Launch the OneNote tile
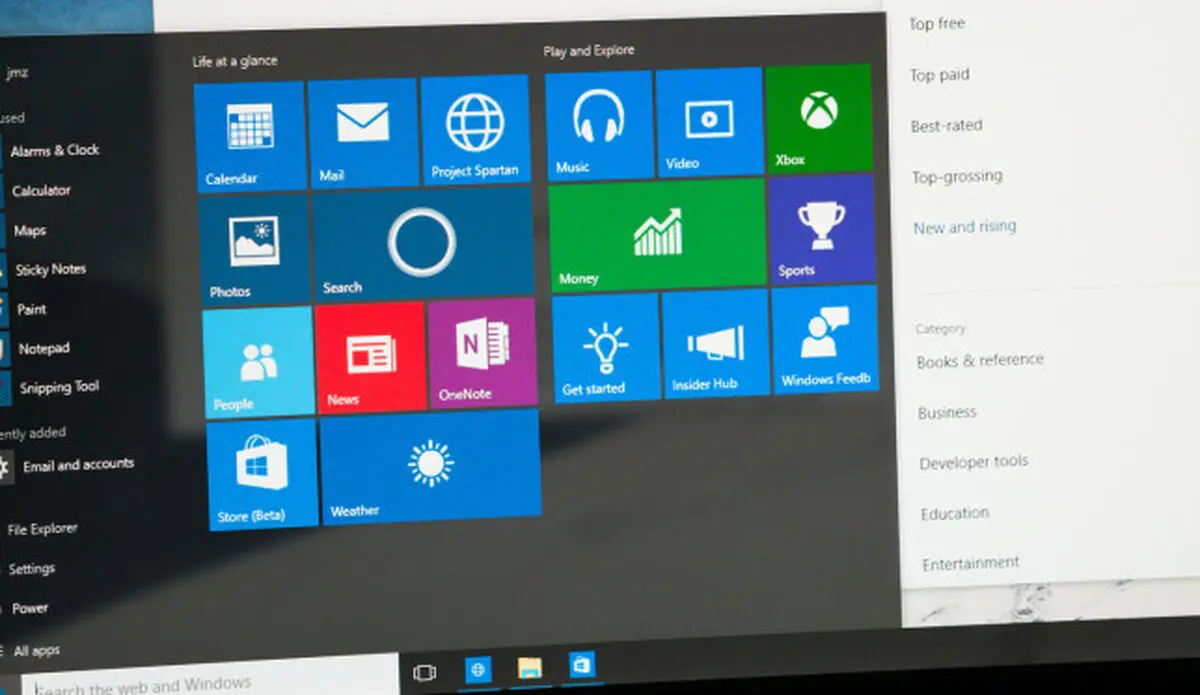The height and width of the screenshot is (695, 1200). [x=482, y=353]
